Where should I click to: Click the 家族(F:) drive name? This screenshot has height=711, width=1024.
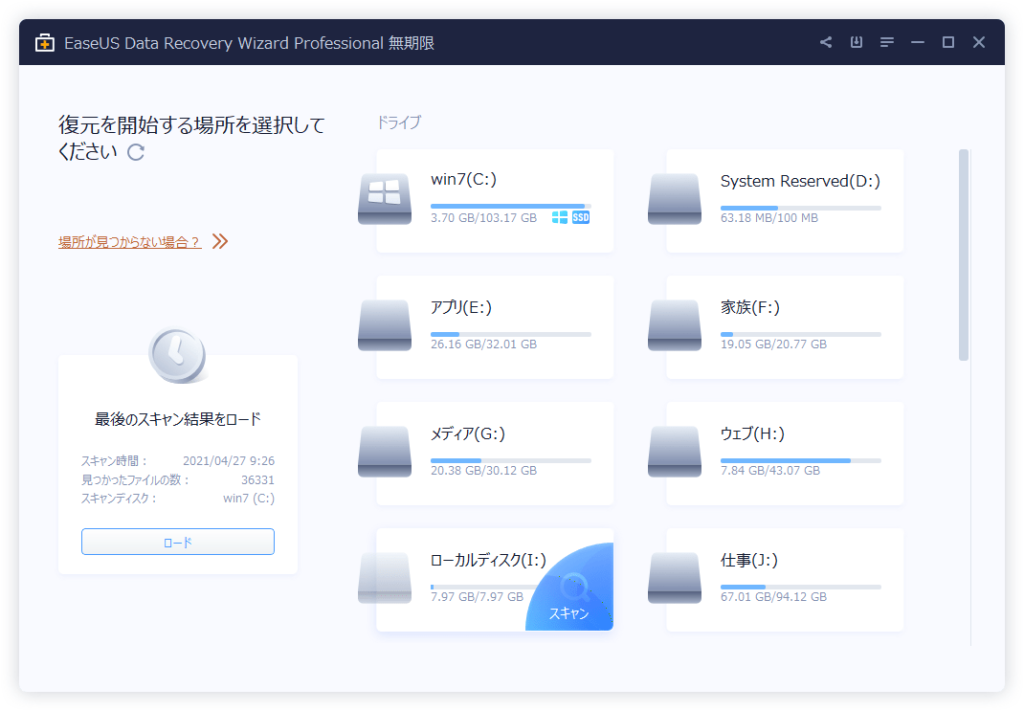coord(750,307)
